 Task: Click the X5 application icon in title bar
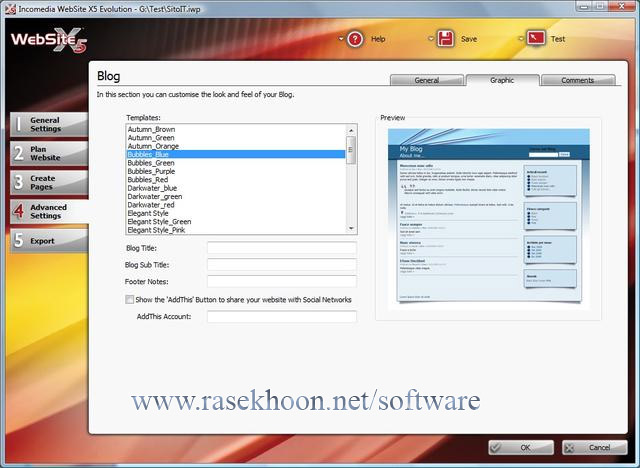pyautogui.click(x=10, y=9)
